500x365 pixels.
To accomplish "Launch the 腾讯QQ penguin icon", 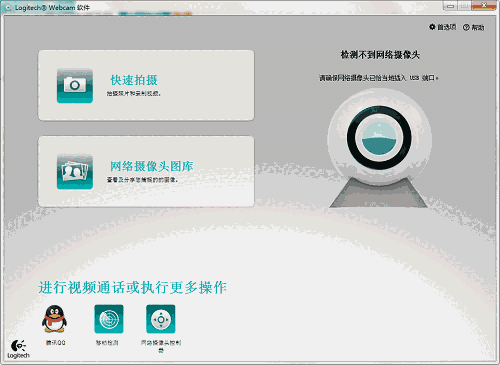I will point(54,319).
